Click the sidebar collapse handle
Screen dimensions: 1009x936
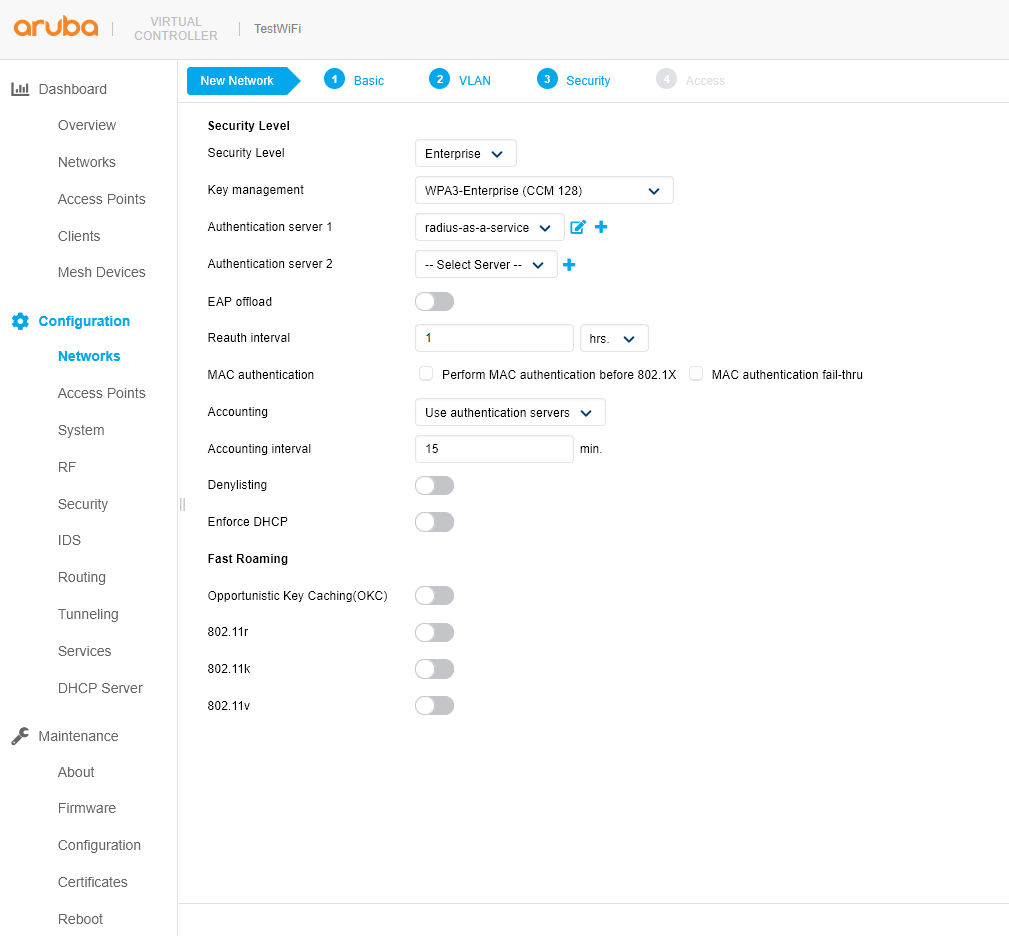click(x=182, y=504)
